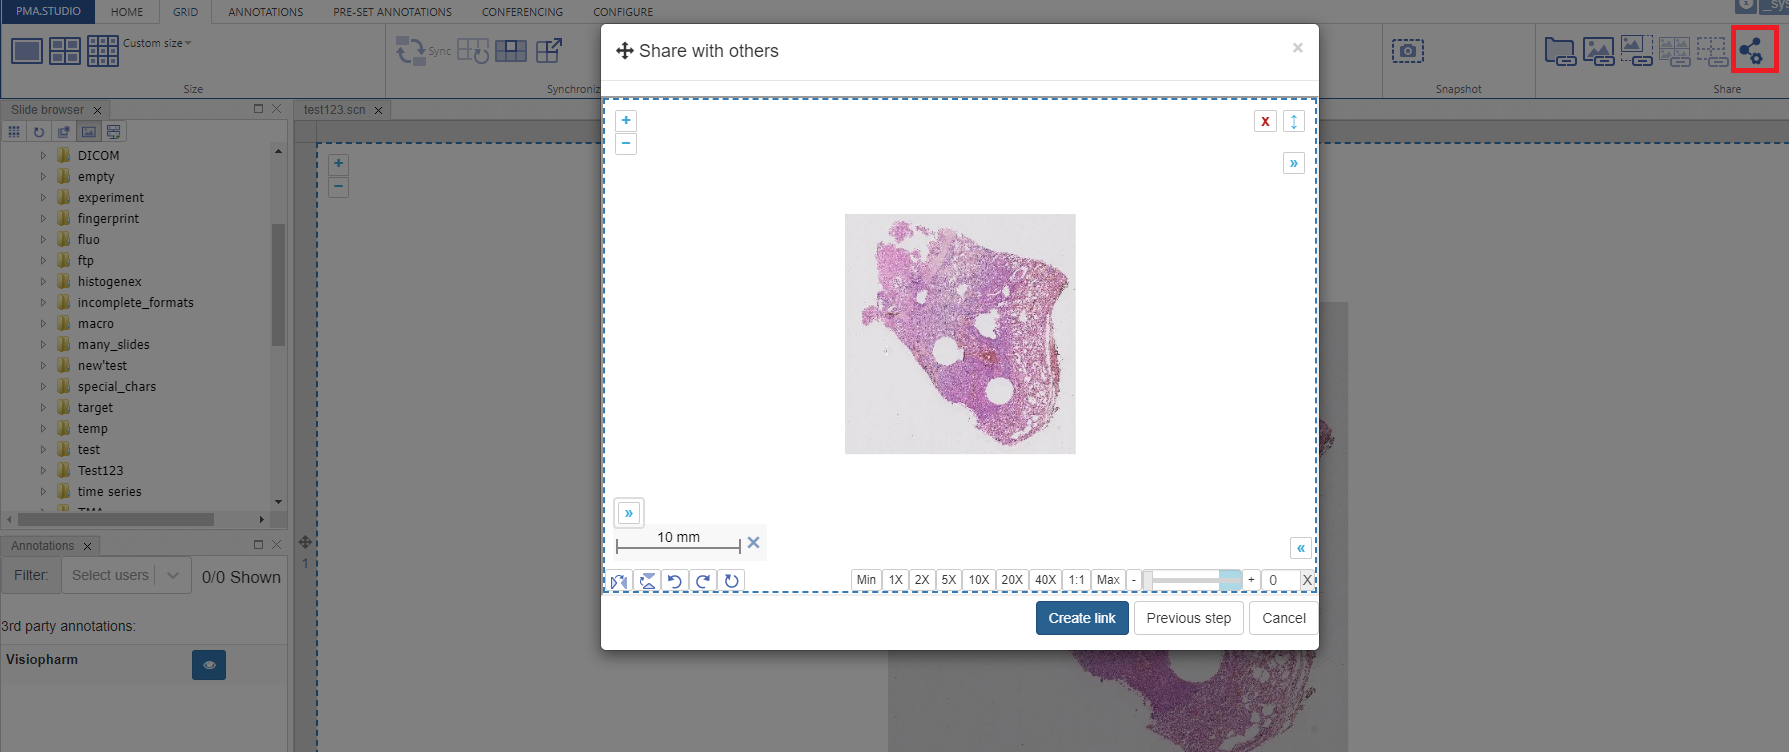Collapse the zoom bar with left chevrons

click(x=1300, y=548)
